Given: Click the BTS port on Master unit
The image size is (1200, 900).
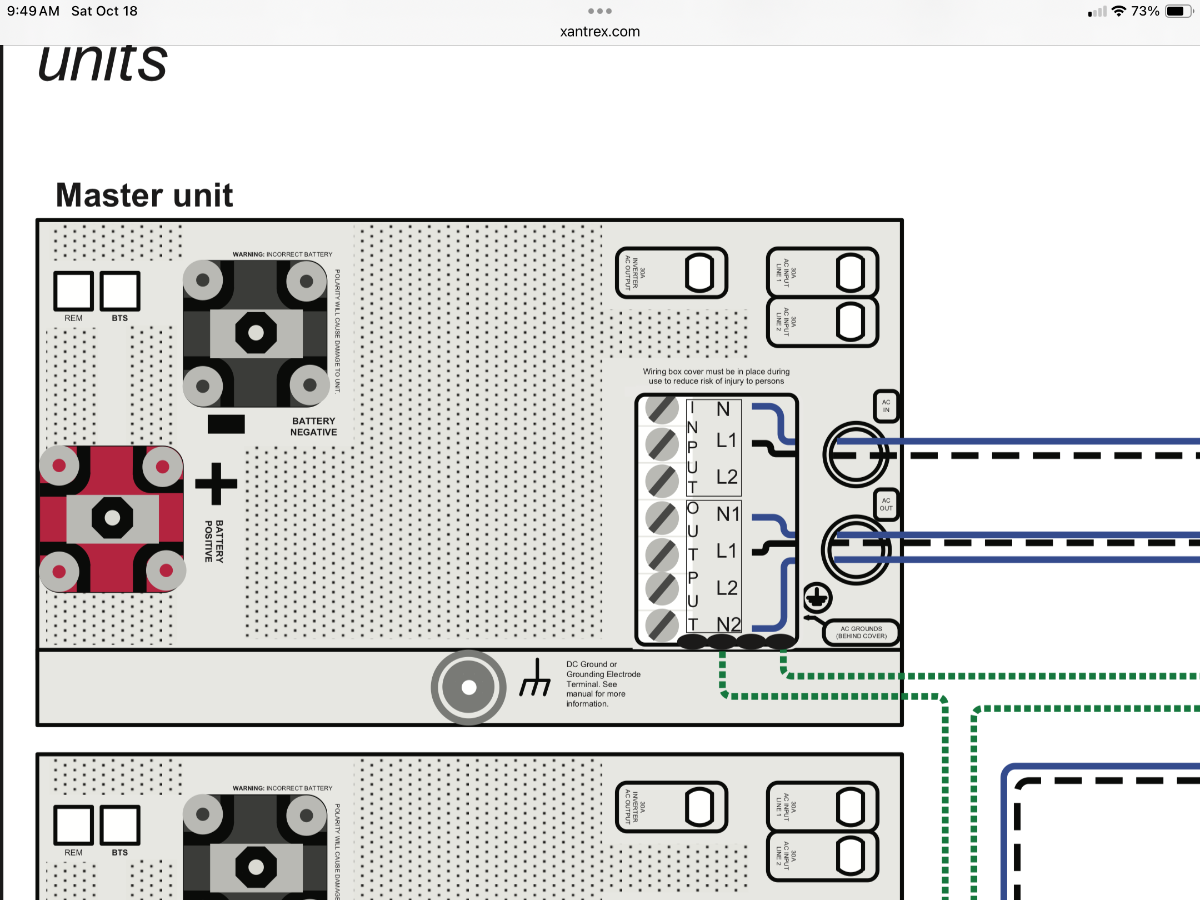Looking at the screenshot, I should [x=120, y=291].
